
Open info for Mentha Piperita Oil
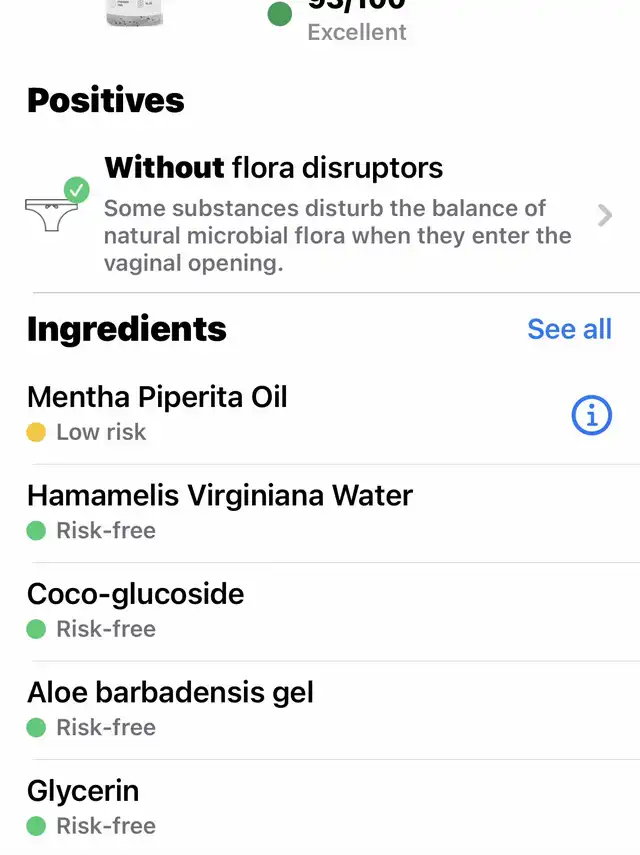coord(591,415)
